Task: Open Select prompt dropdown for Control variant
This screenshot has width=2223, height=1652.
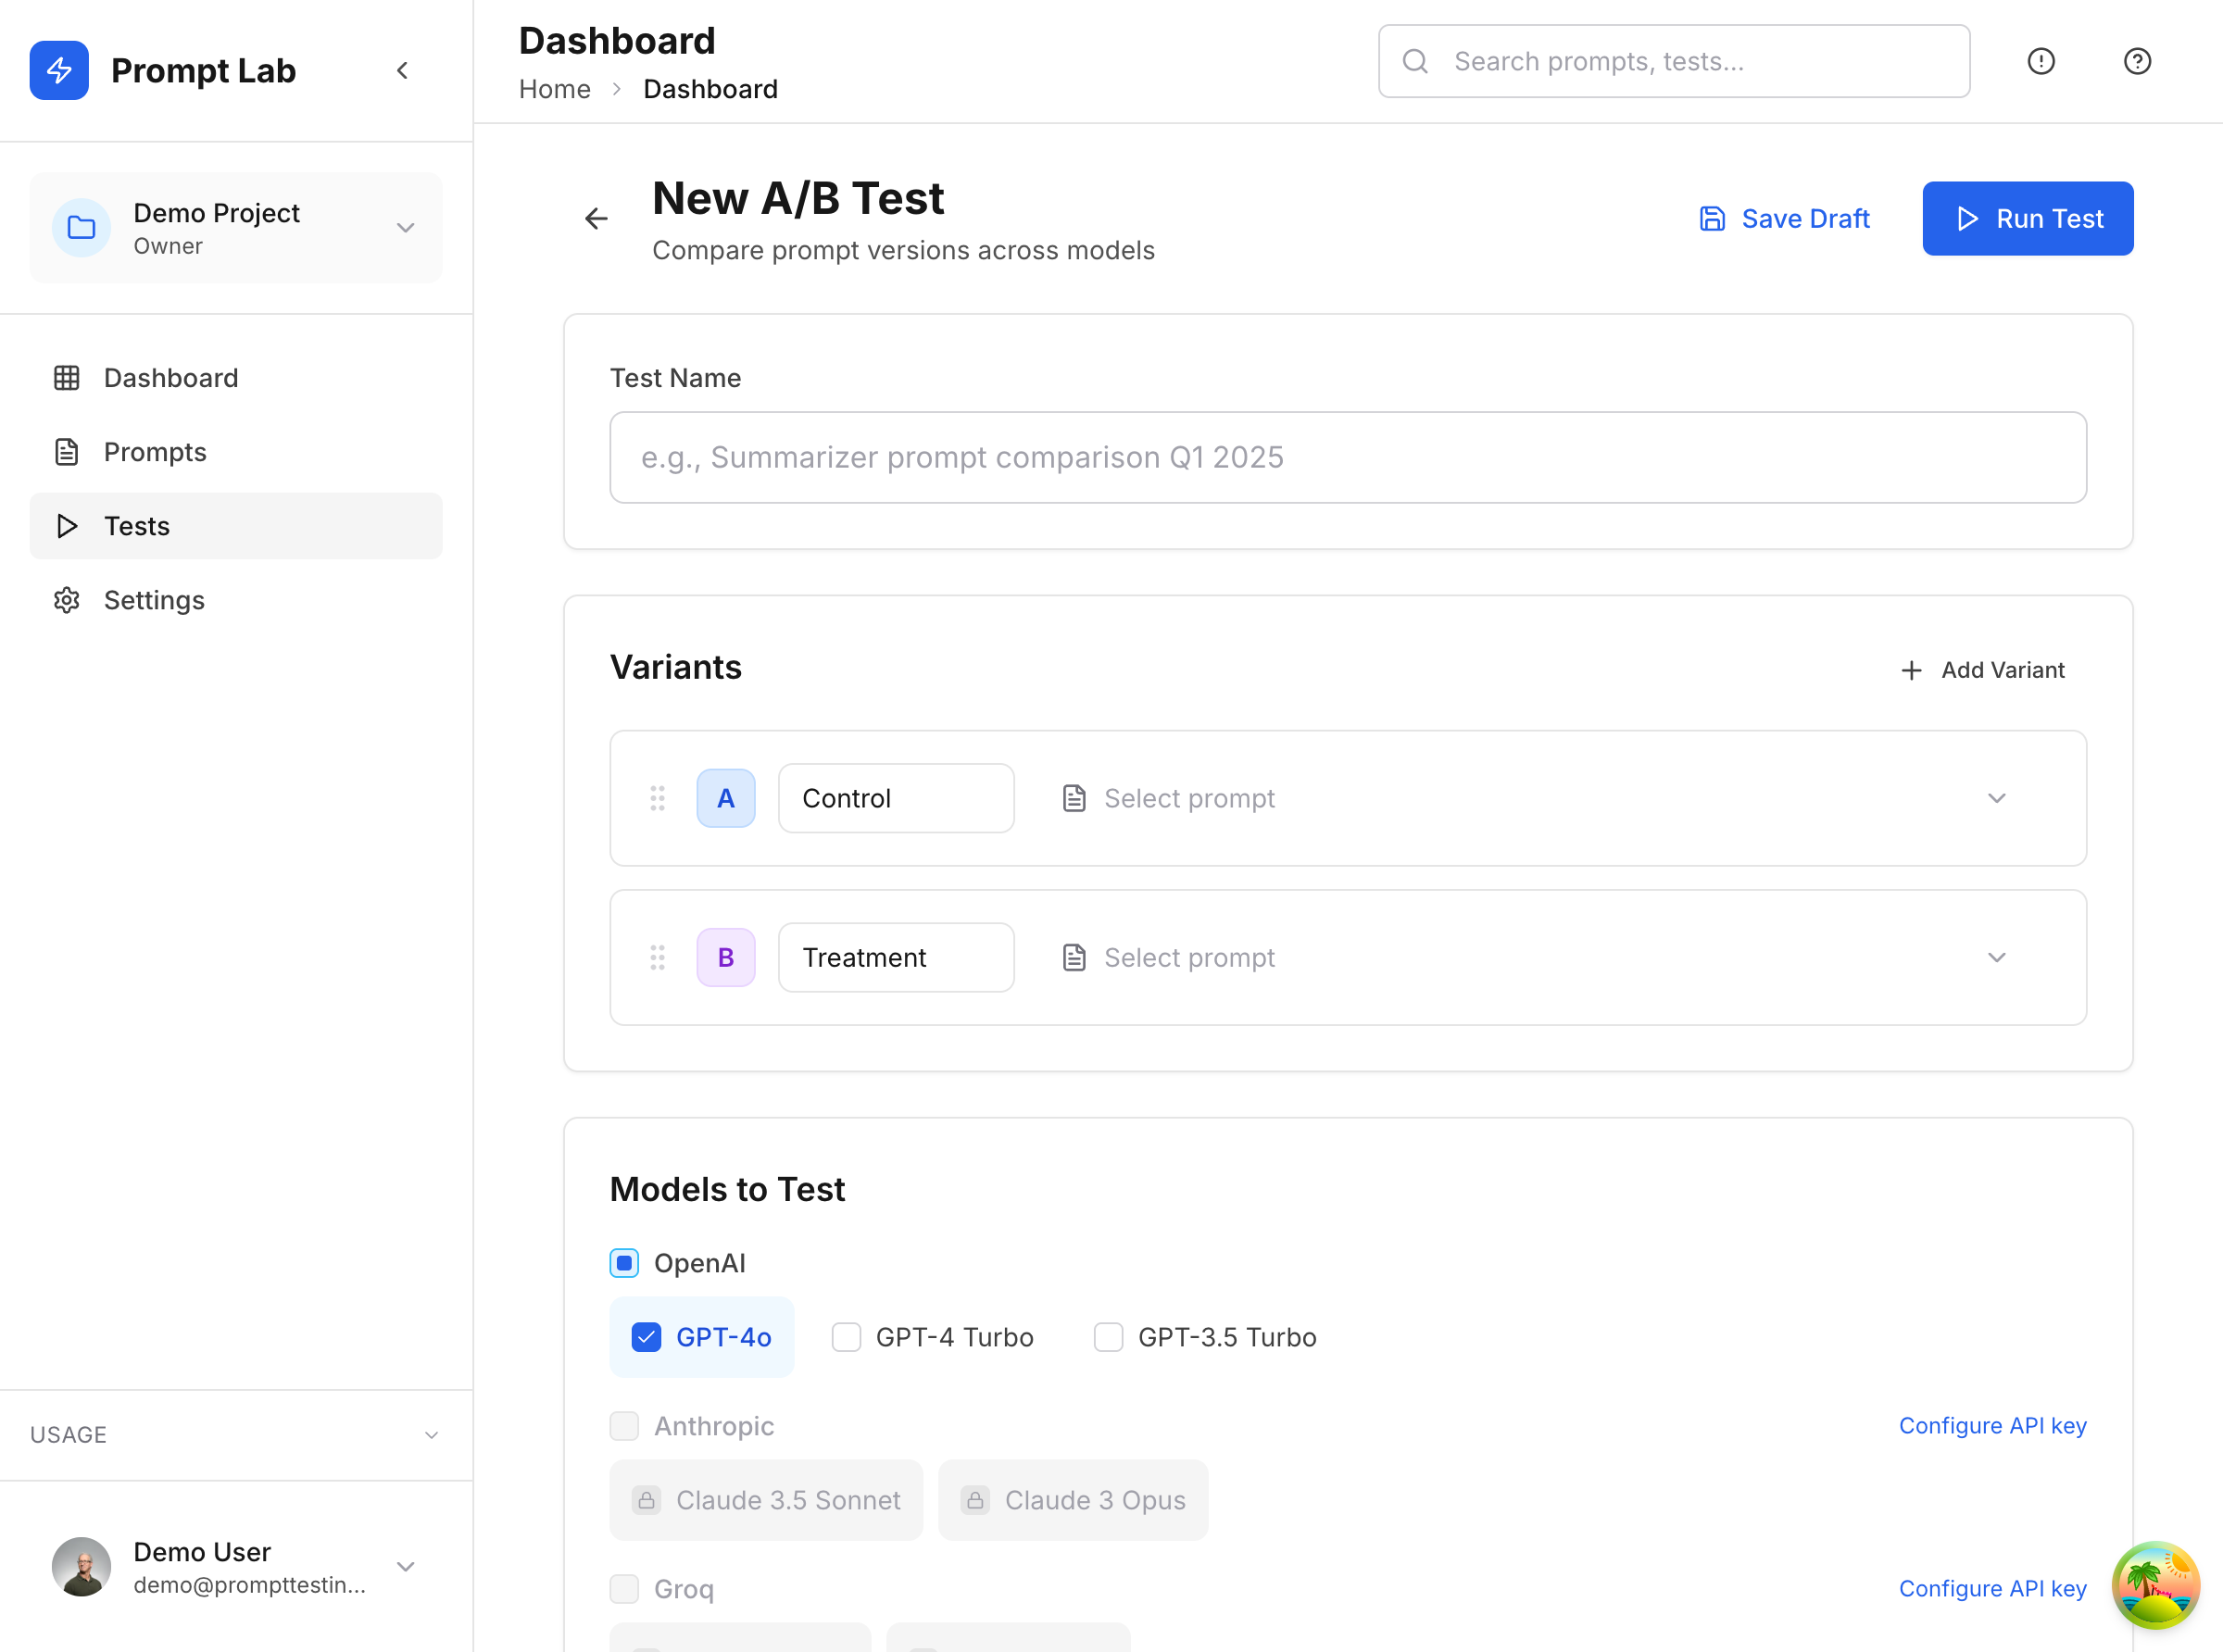Action: tap(1535, 798)
